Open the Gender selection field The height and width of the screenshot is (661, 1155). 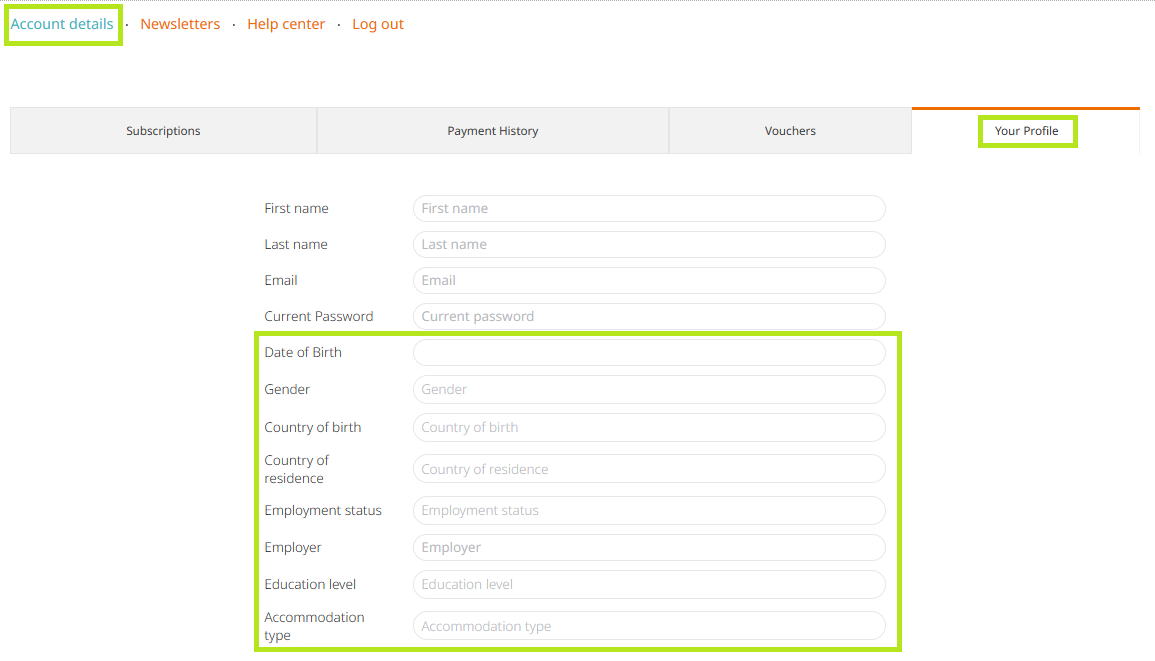point(649,390)
